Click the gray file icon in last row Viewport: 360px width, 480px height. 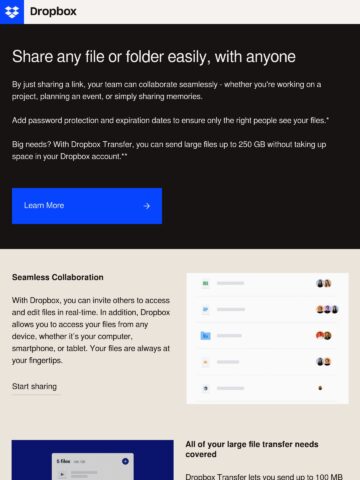tap(205, 388)
